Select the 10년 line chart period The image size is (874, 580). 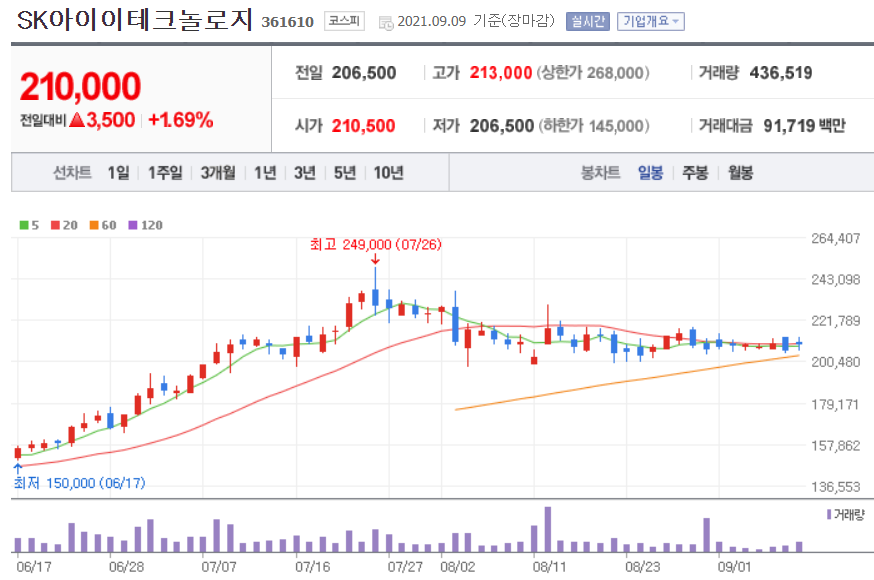[388, 173]
